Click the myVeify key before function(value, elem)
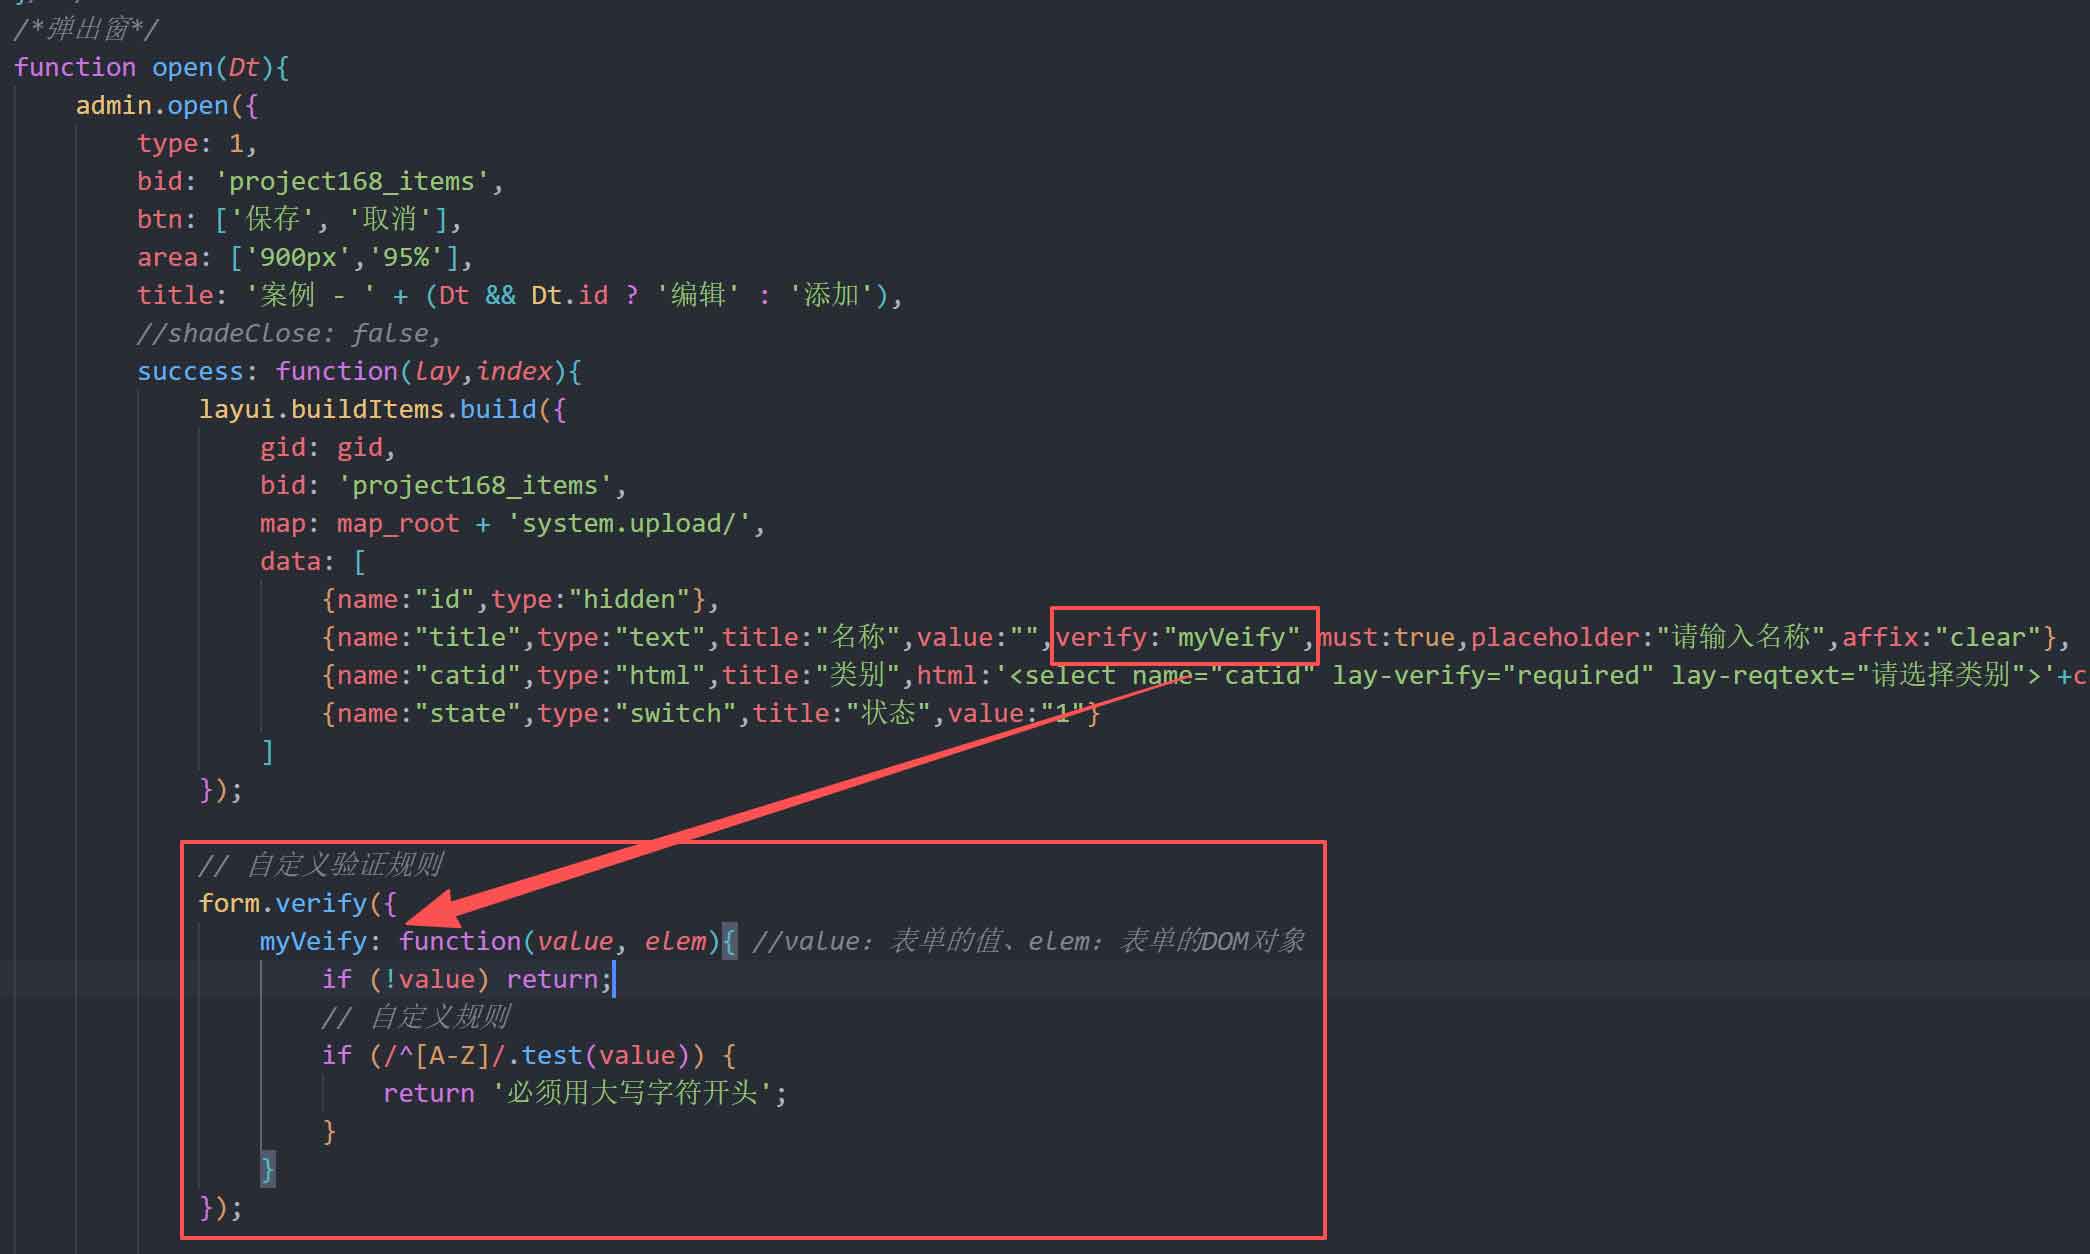 313,941
